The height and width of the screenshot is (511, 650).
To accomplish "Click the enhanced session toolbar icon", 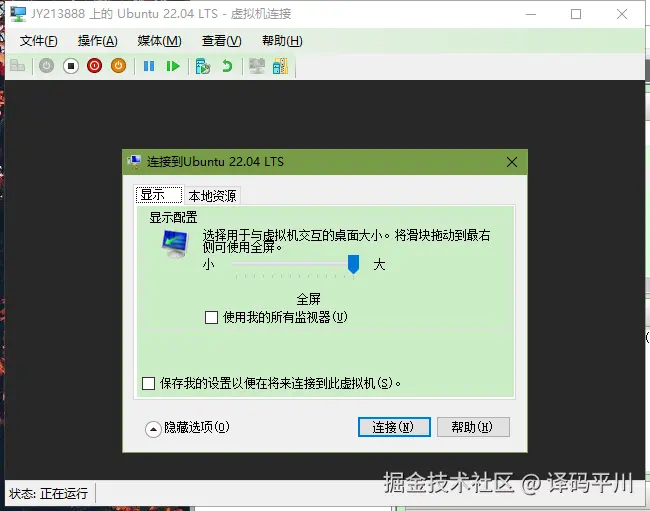I will coord(257,66).
